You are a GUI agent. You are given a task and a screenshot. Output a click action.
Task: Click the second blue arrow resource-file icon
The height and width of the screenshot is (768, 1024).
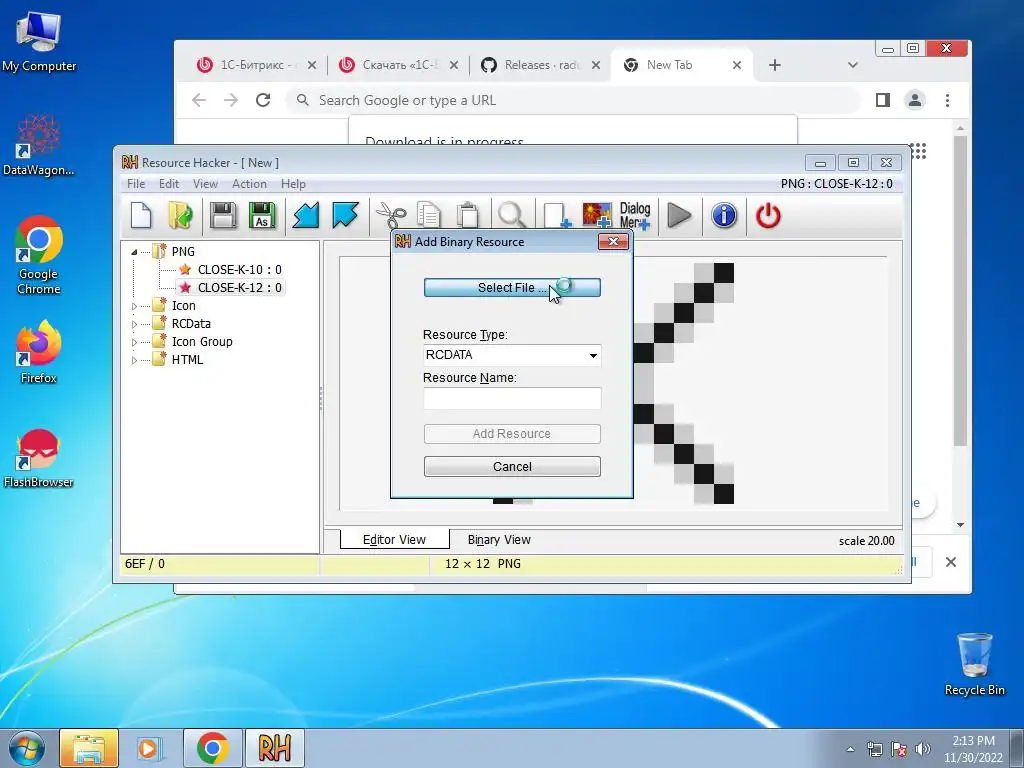[345, 216]
